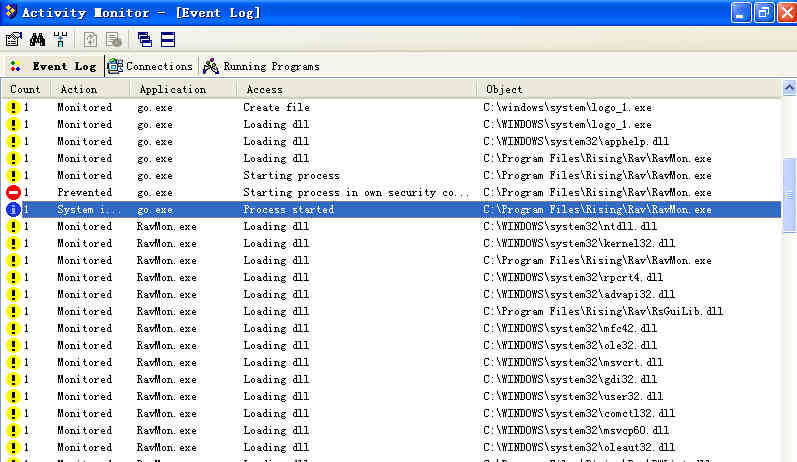Click the warning icon in the gdi32.dll row

click(x=13, y=380)
